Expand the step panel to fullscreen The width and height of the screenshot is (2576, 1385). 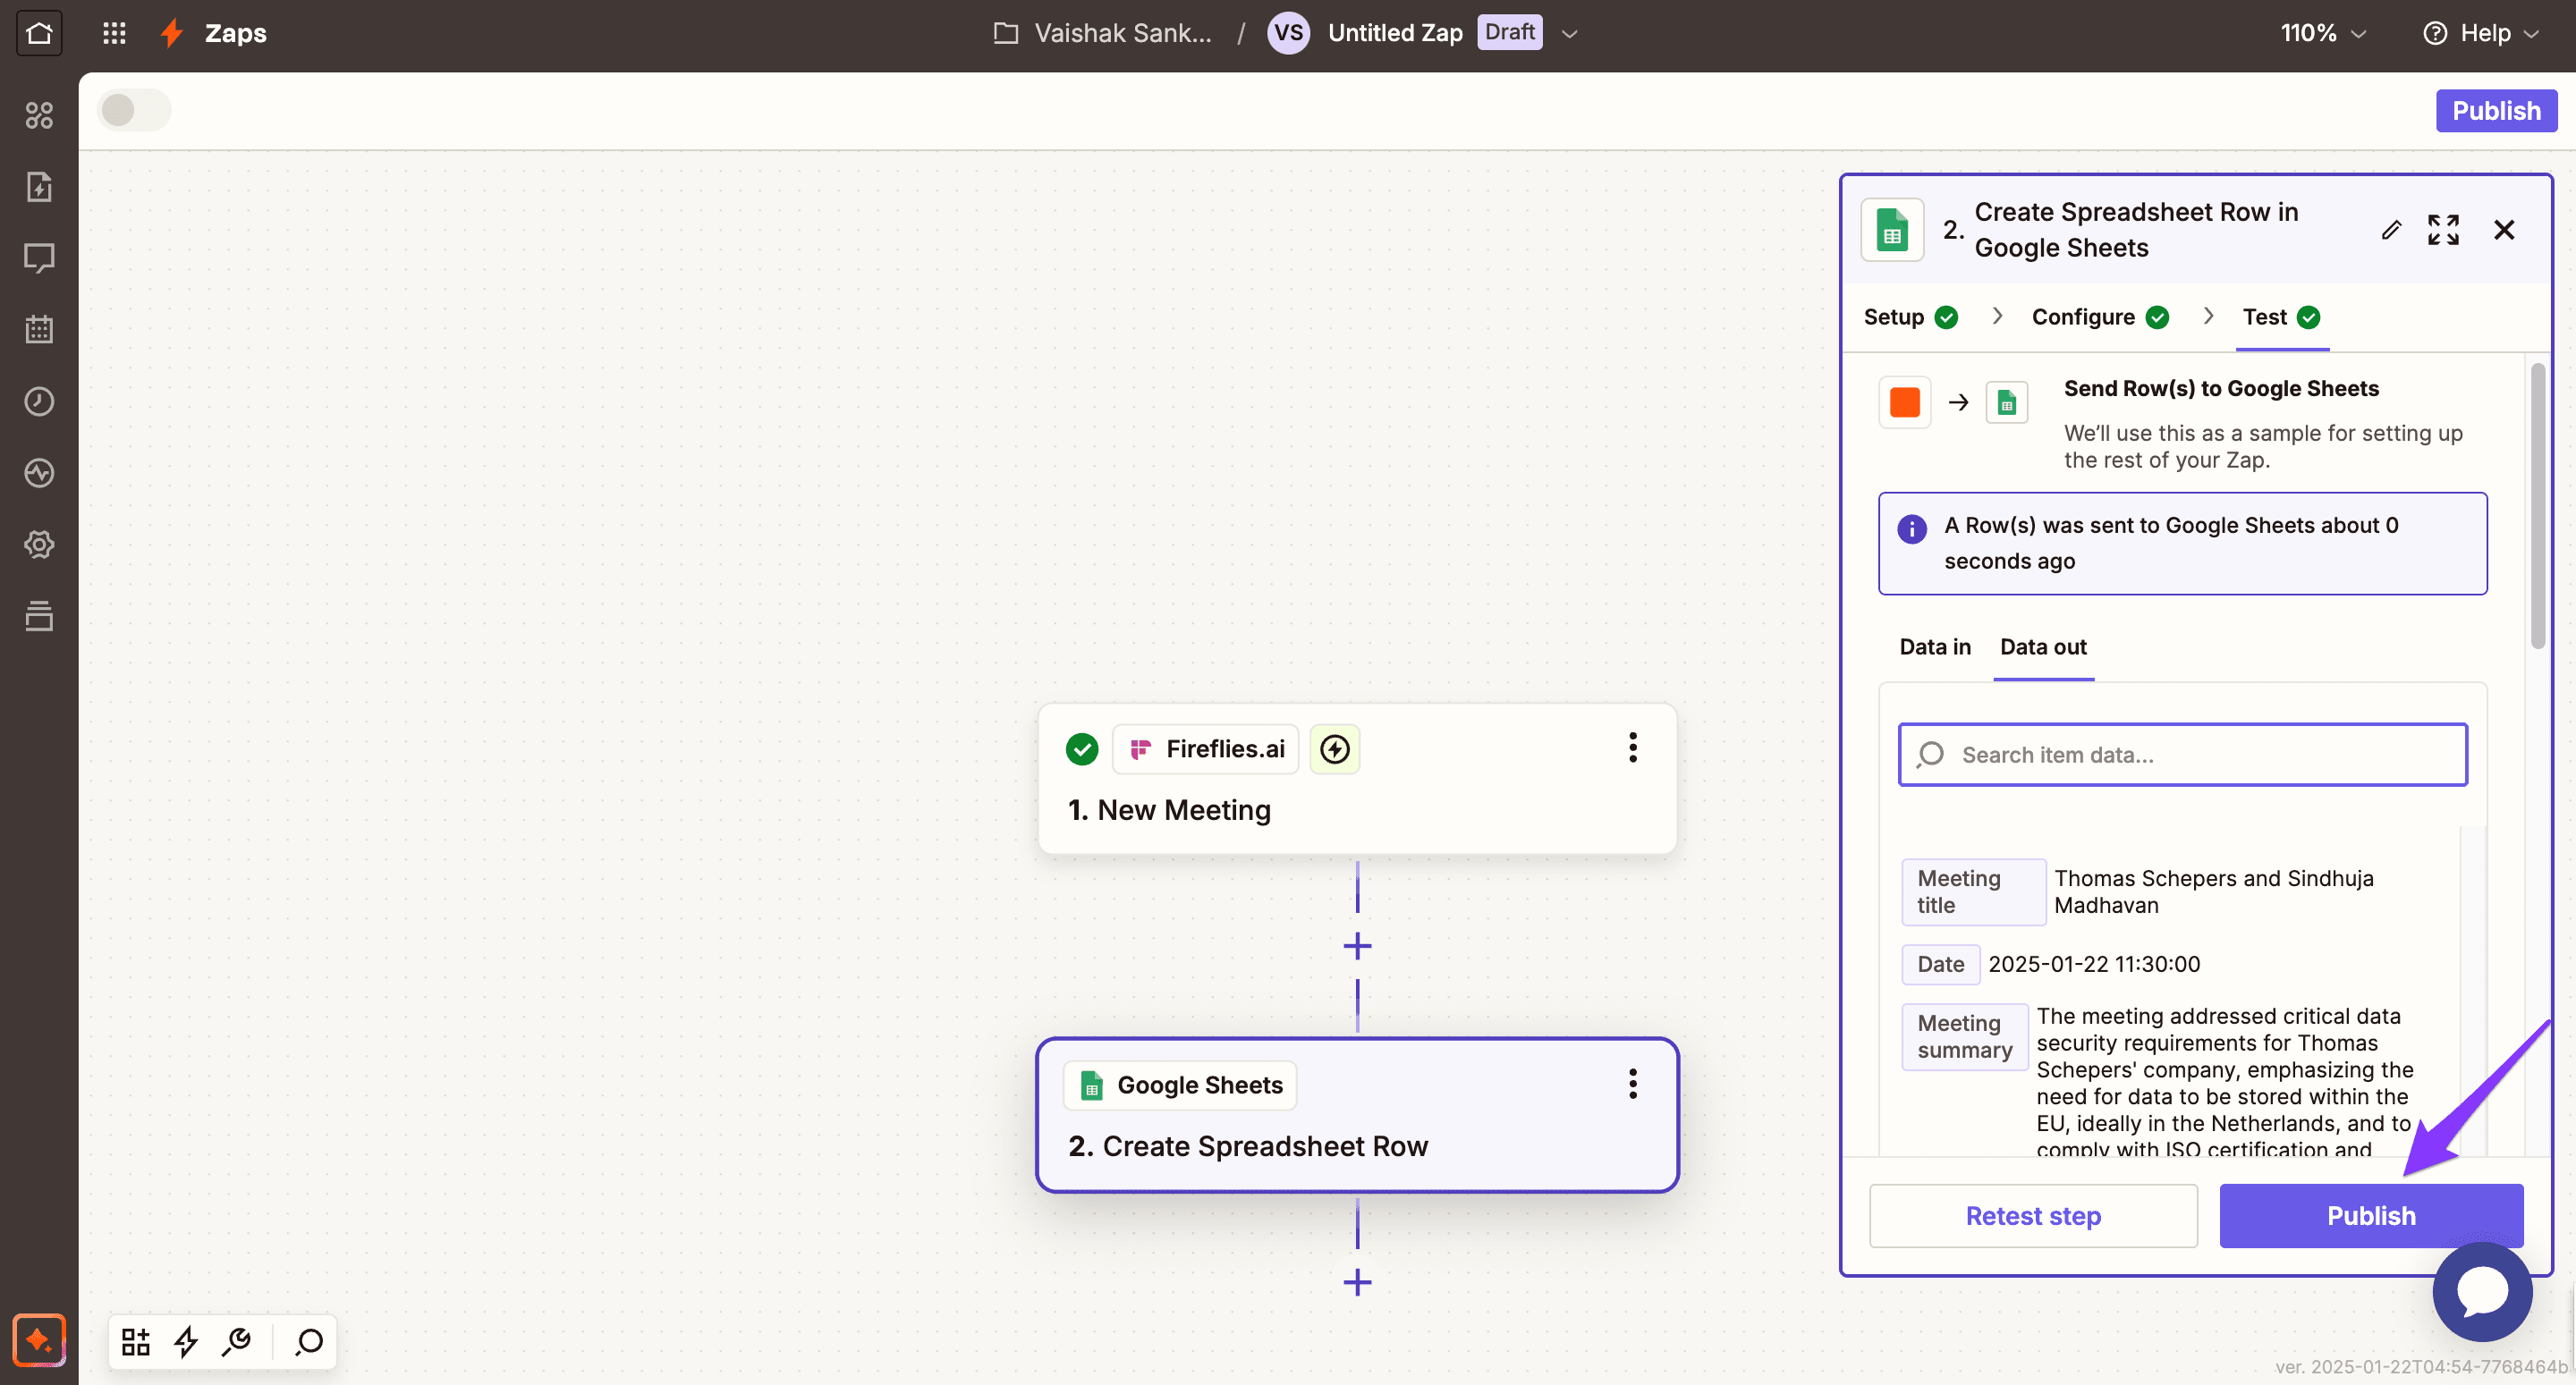pyautogui.click(x=2443, y=230)
